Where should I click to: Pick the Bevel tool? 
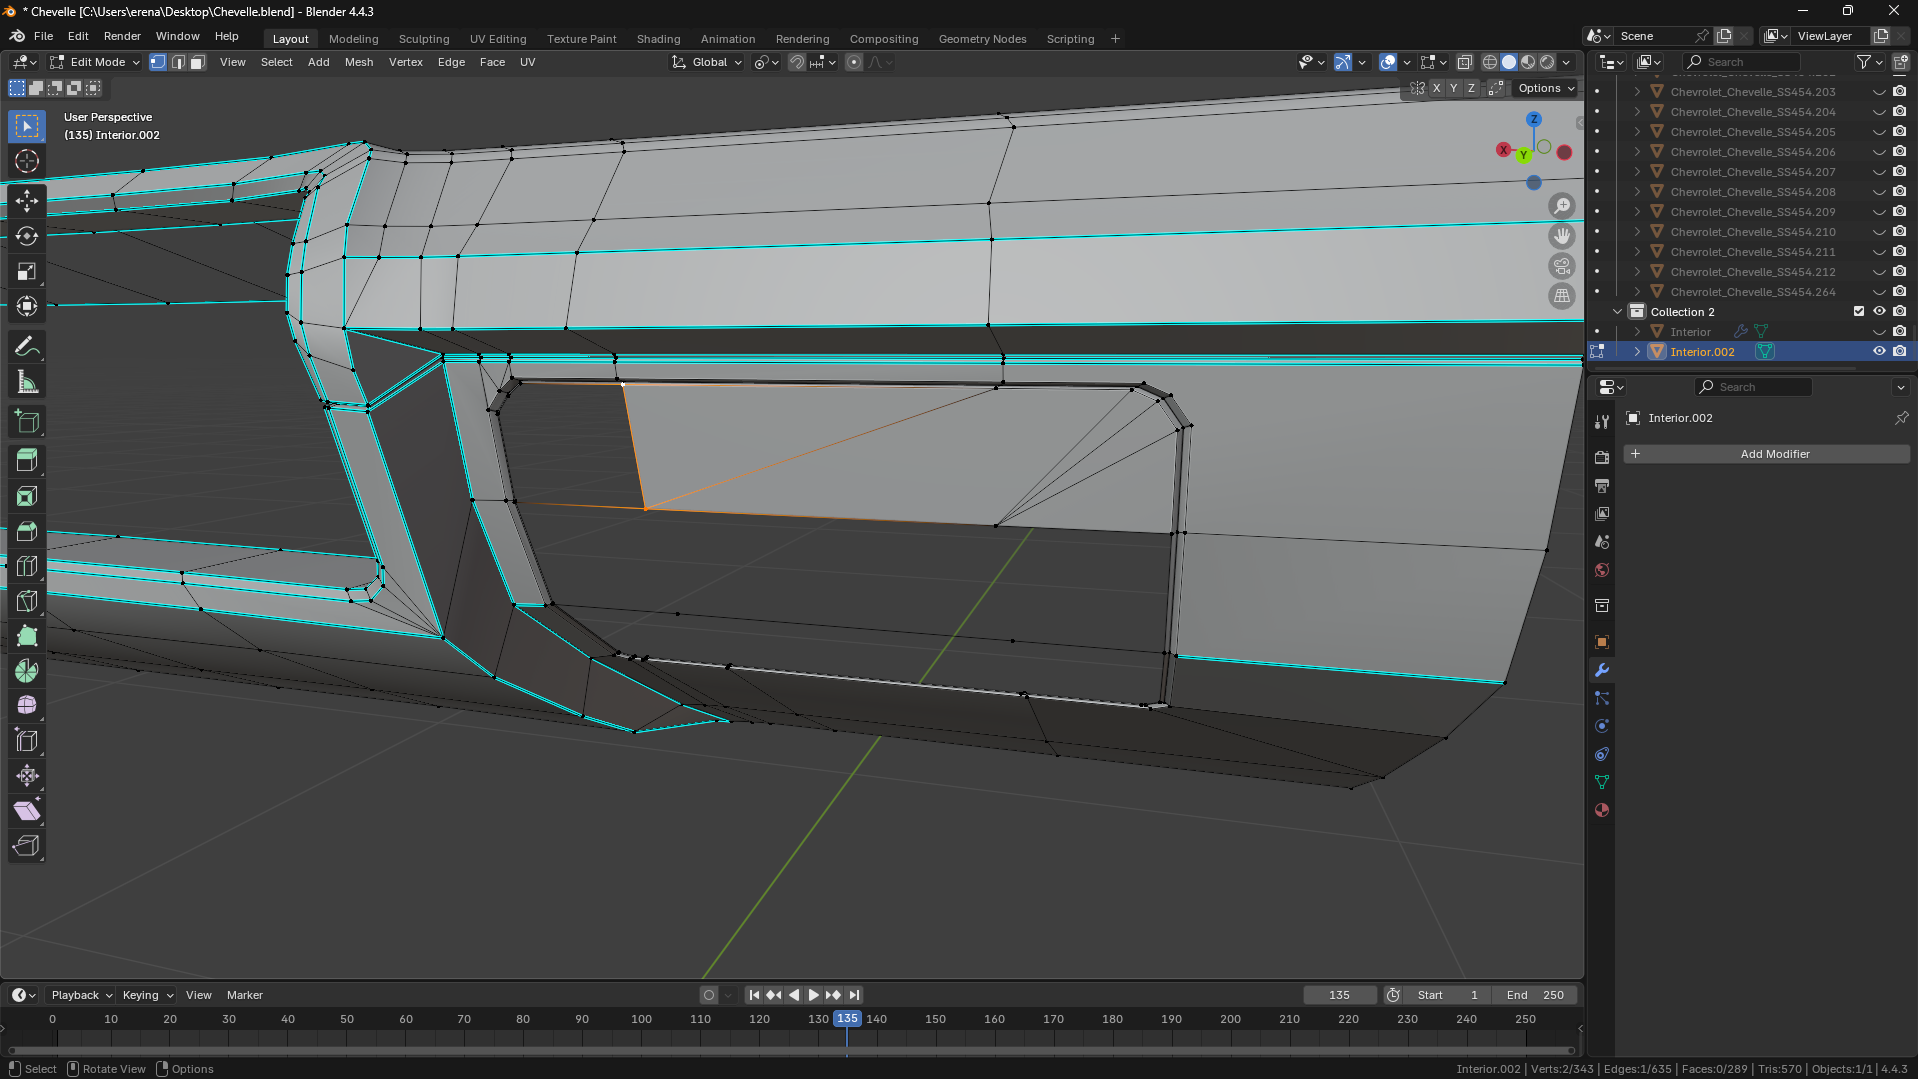tap(27, 531)
